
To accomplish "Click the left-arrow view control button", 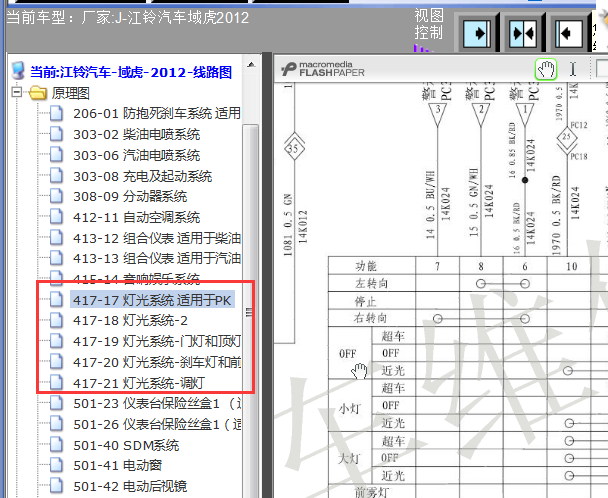I will [568, 33].
